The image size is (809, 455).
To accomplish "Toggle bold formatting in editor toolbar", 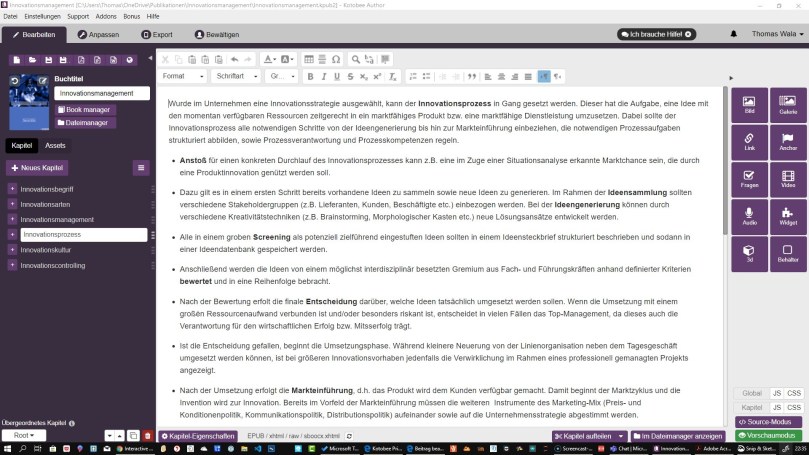I will point(310,76).
